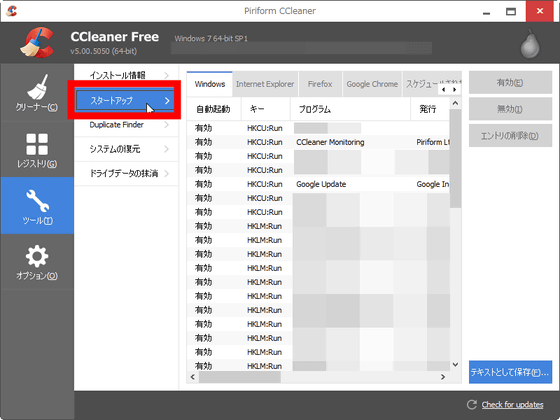
Task: Click the refresh icon beside Check for updates
Action: coord(472,404)
